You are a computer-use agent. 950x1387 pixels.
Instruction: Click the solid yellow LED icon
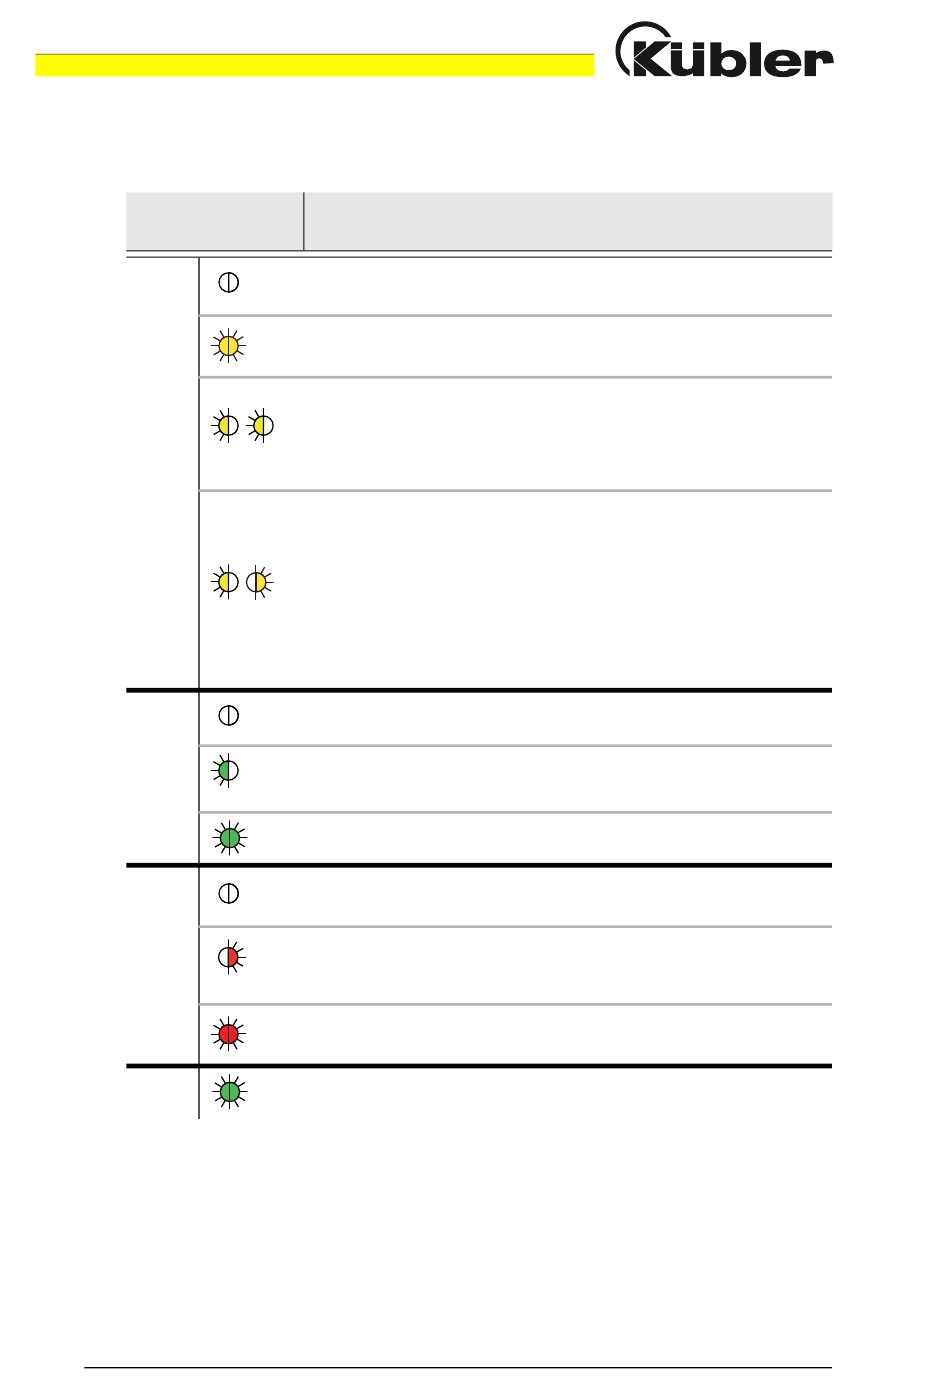pos(228,346)
